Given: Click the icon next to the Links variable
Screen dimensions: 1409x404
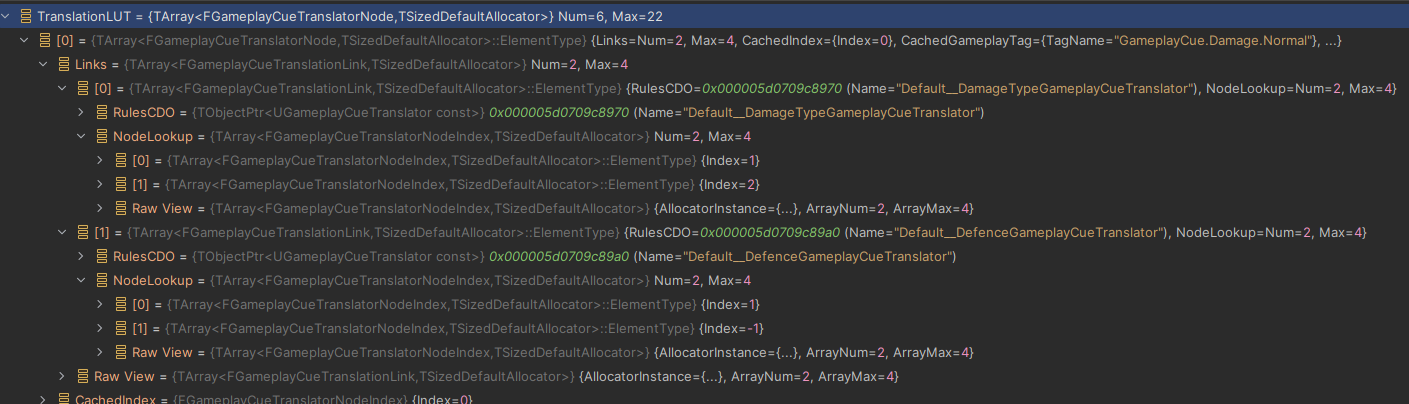Looking at the screenshot, I should click(x=63, y=65).
